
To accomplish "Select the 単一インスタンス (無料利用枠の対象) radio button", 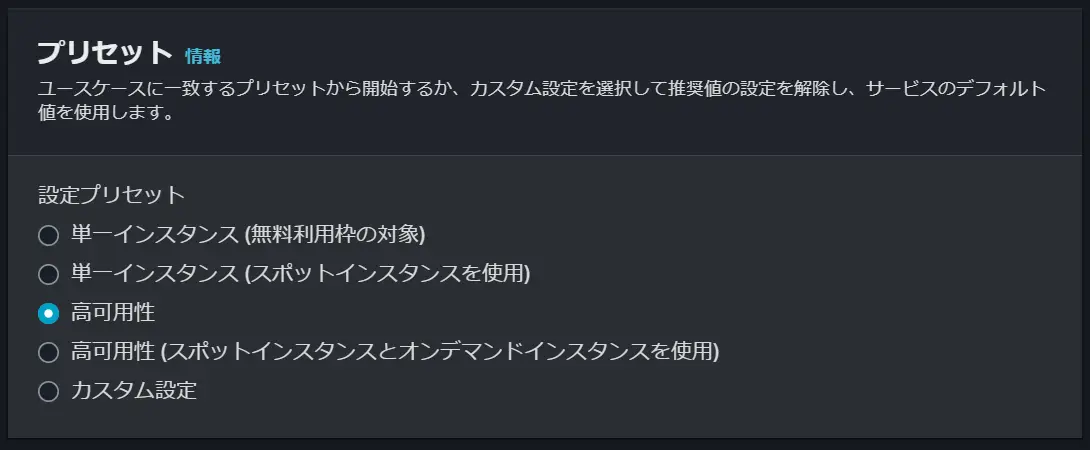I will 49,236.
